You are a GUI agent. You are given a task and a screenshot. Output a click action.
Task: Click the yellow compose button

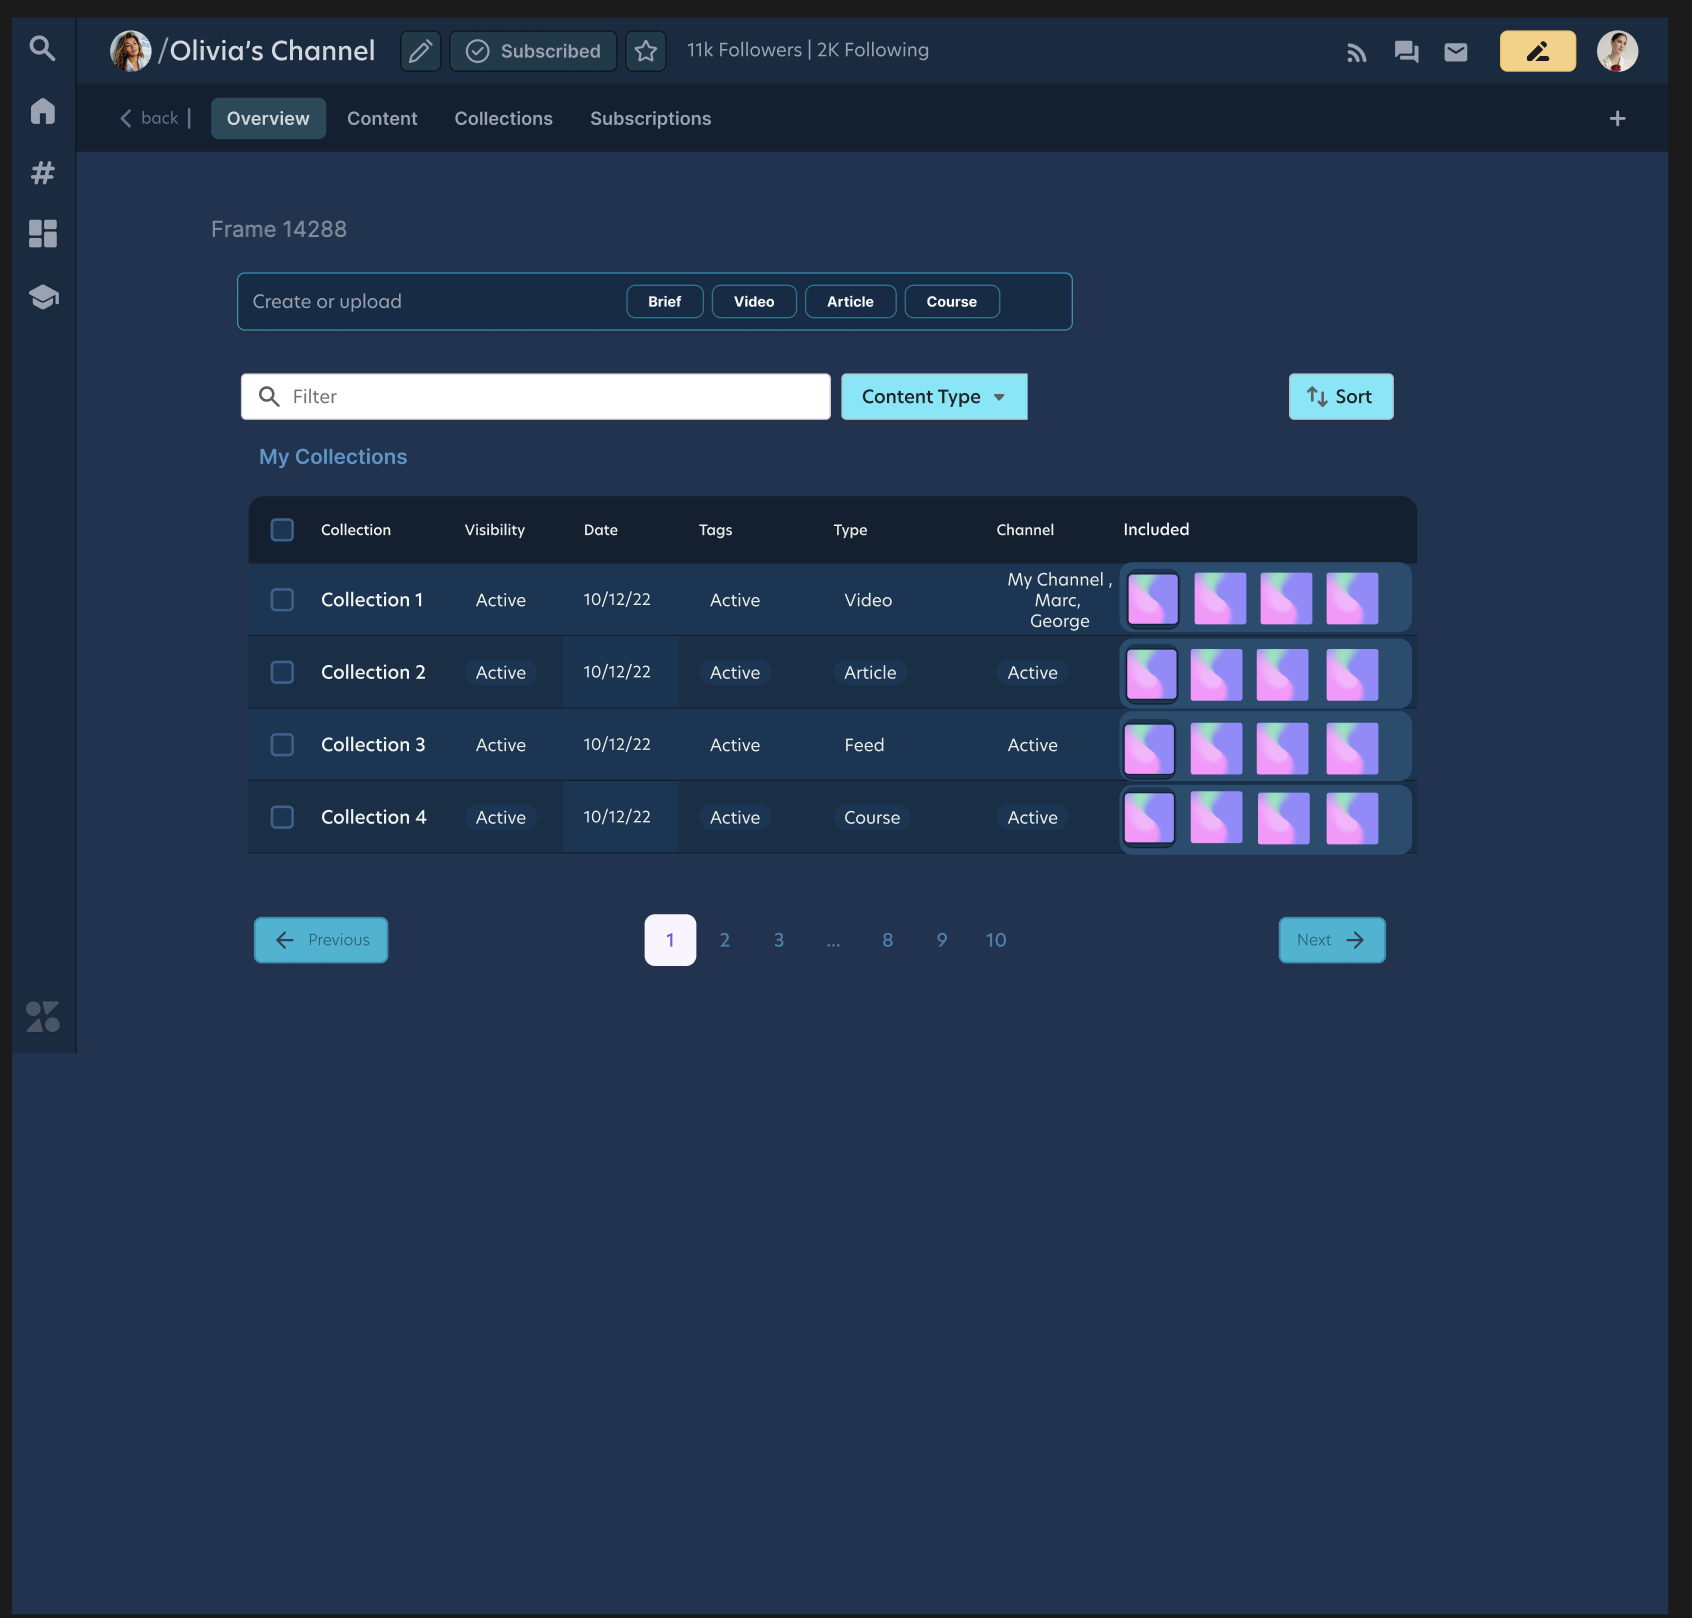1537,51
